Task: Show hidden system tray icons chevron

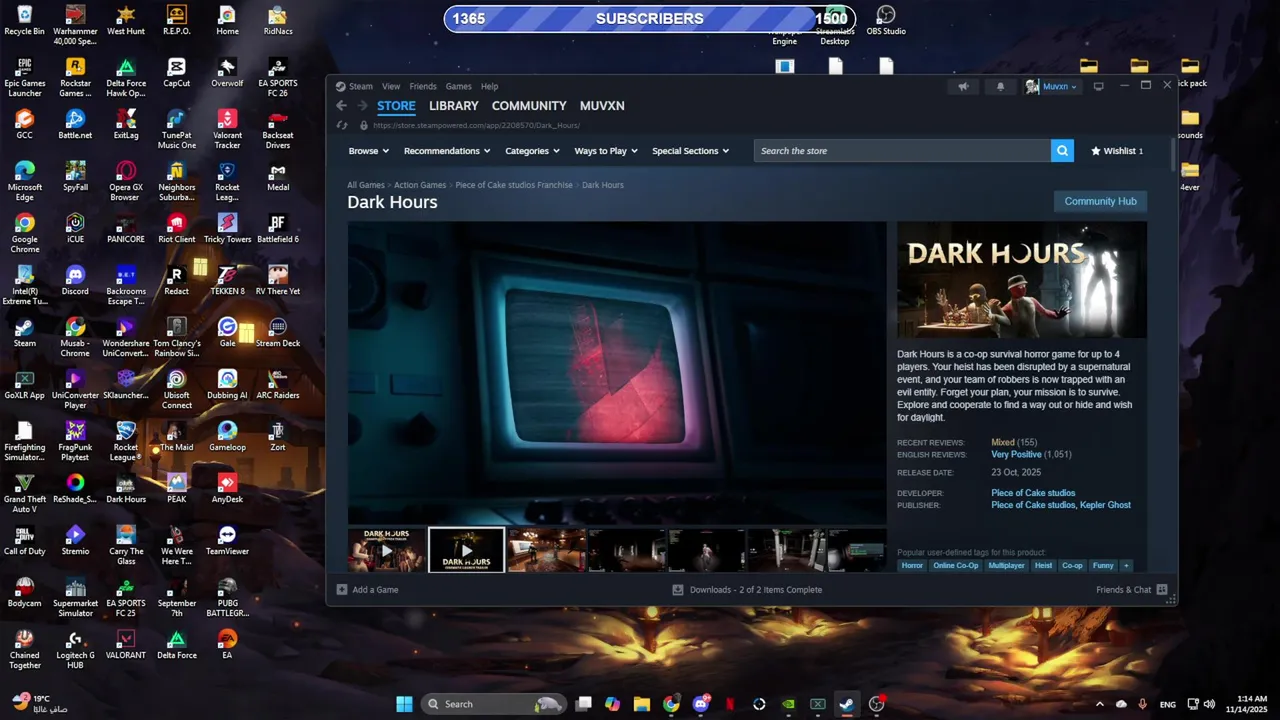Action: 1099,704
